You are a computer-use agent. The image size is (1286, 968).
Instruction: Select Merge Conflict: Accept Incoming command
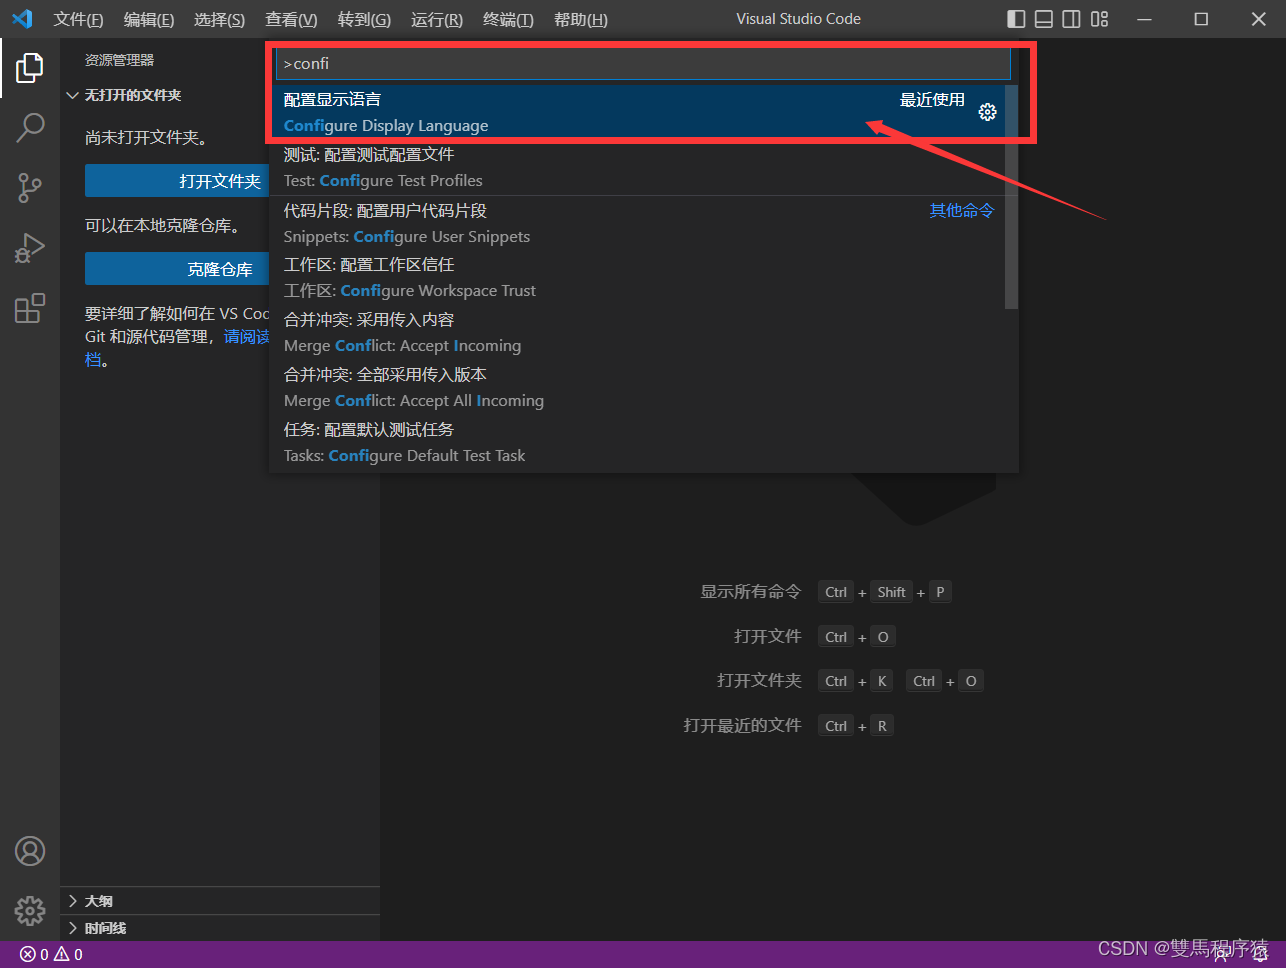tap(637, 332)
